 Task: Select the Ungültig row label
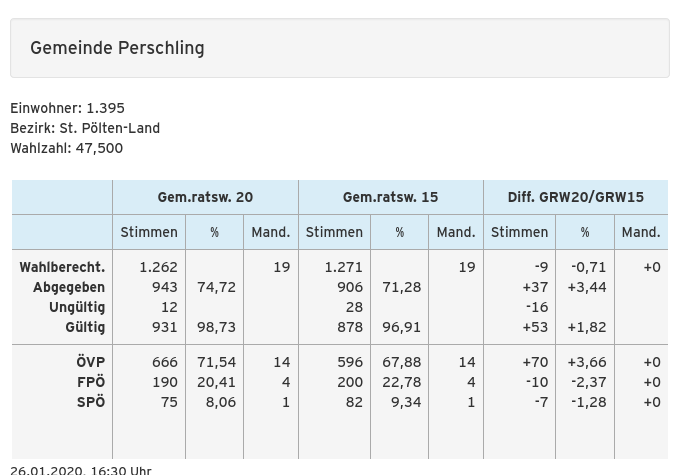pos(77,308)
